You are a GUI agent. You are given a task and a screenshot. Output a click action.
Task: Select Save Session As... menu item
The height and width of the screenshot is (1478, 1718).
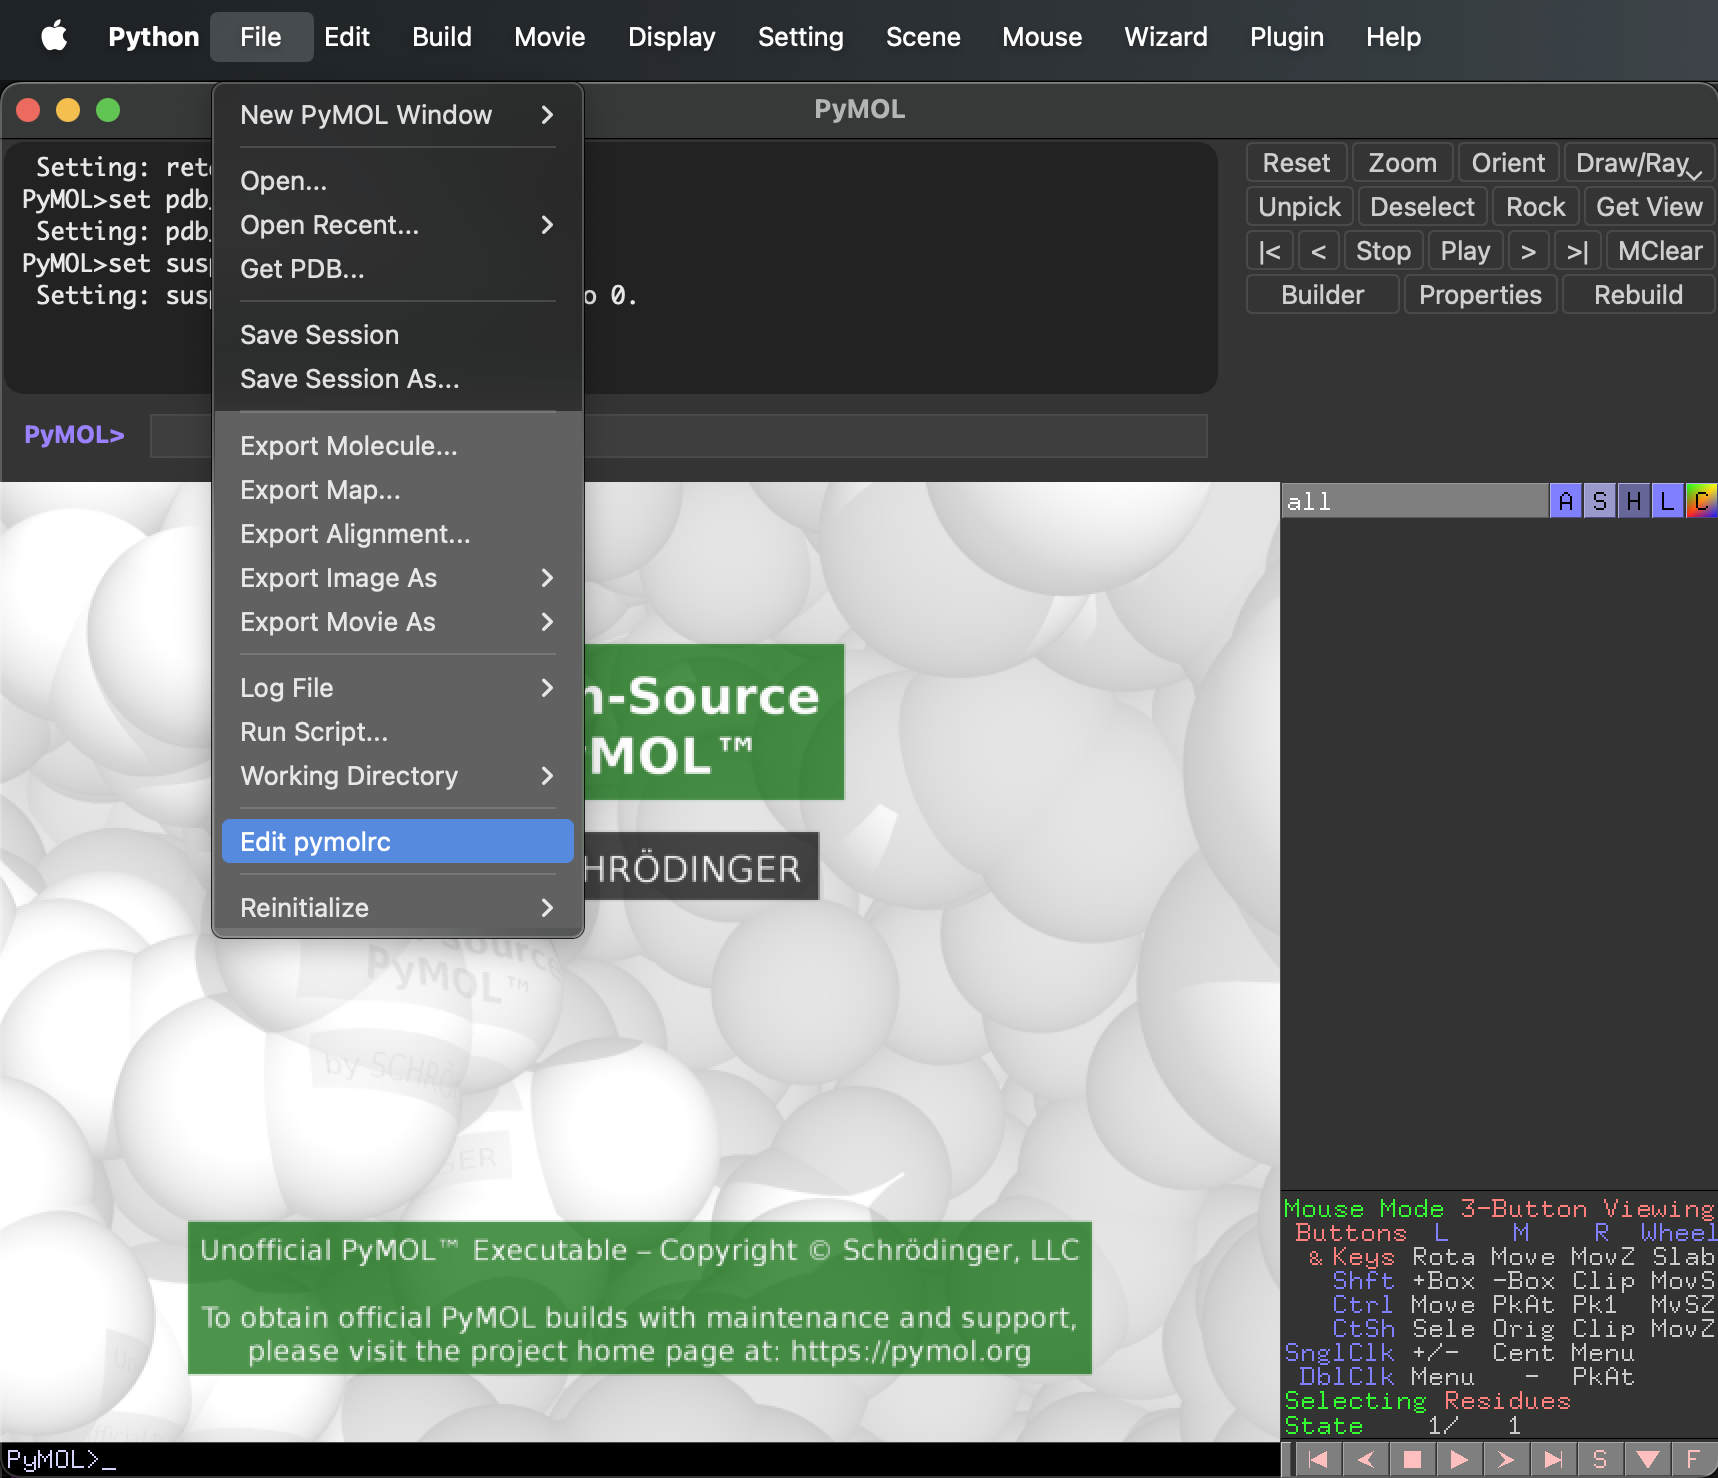(398, 379)
